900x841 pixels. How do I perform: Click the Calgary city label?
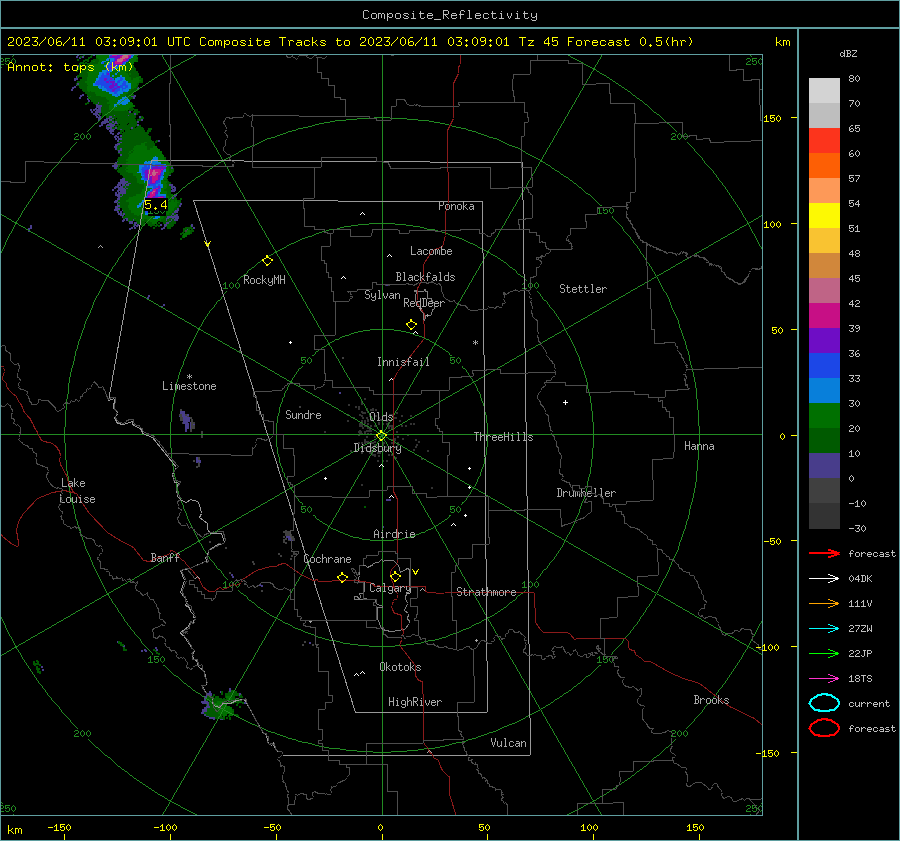point(390,588)
